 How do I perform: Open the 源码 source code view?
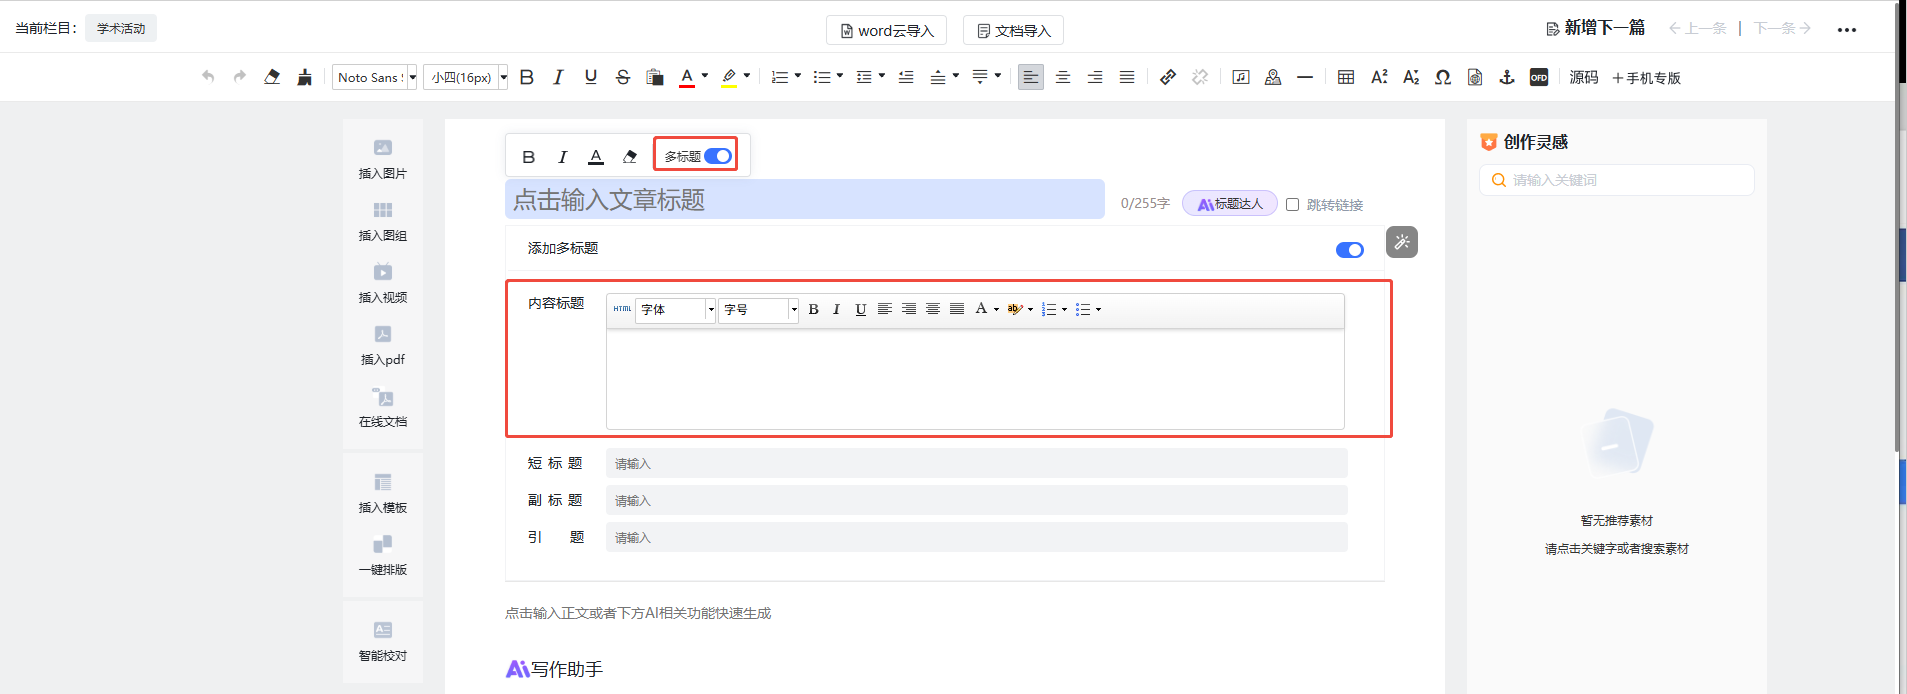pos(1584,77)
